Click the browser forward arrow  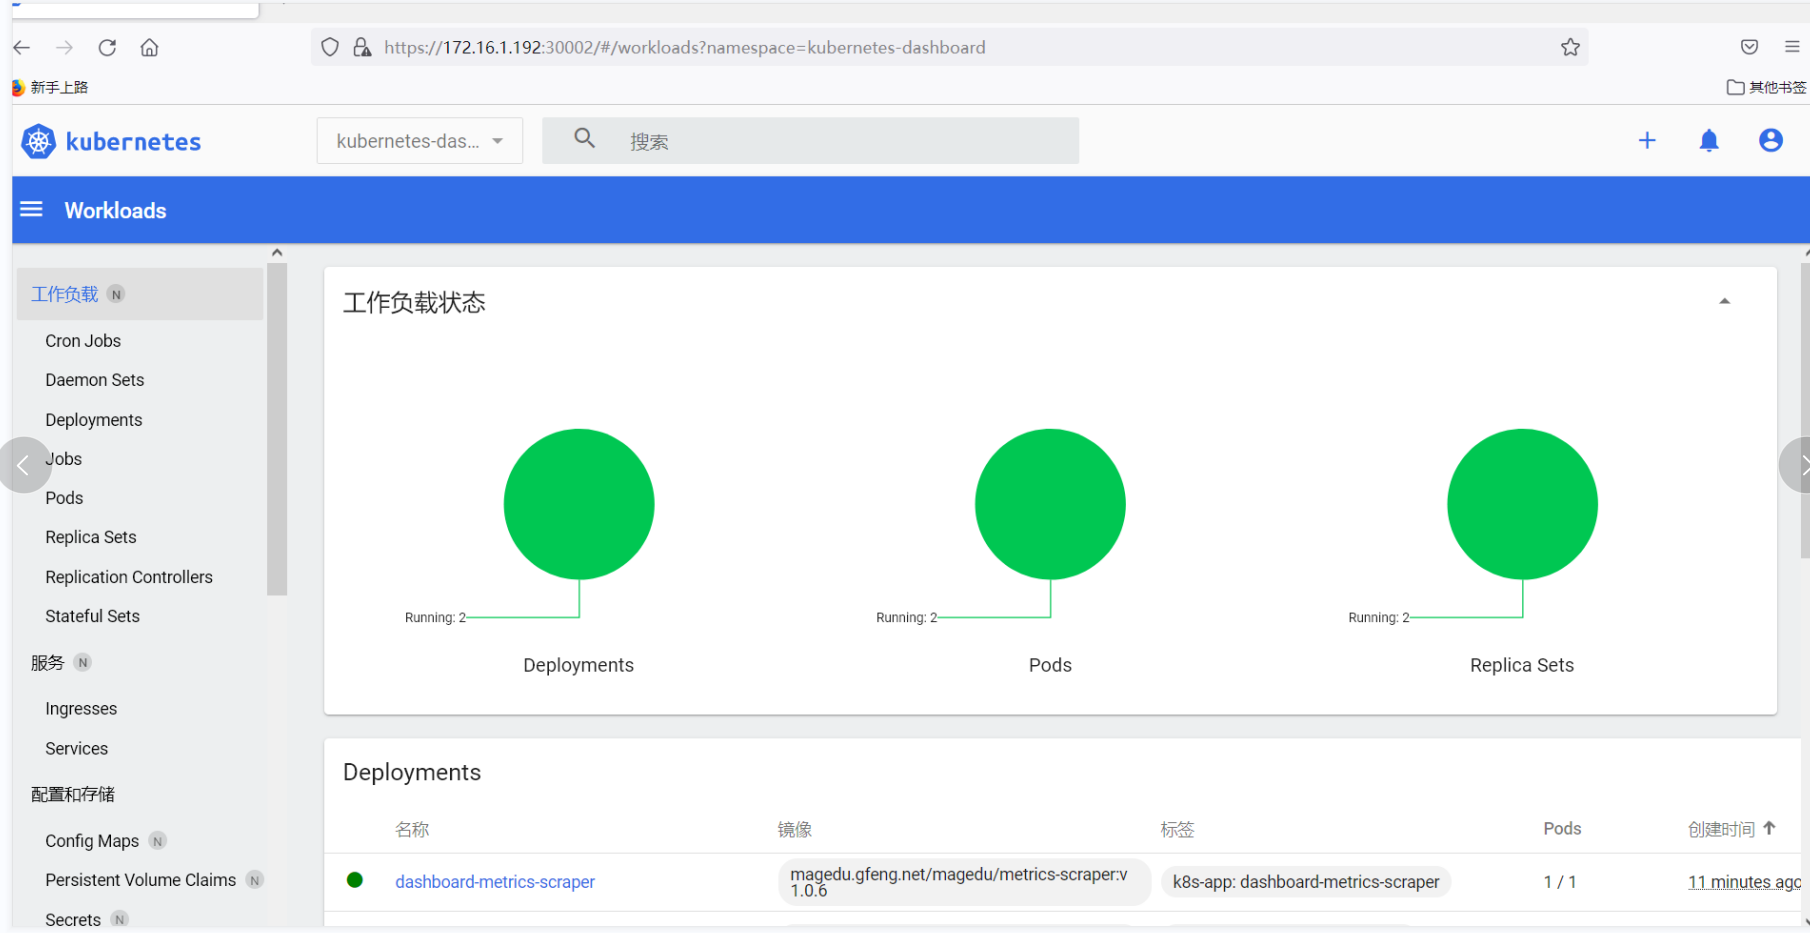click(x=64, y=47)
